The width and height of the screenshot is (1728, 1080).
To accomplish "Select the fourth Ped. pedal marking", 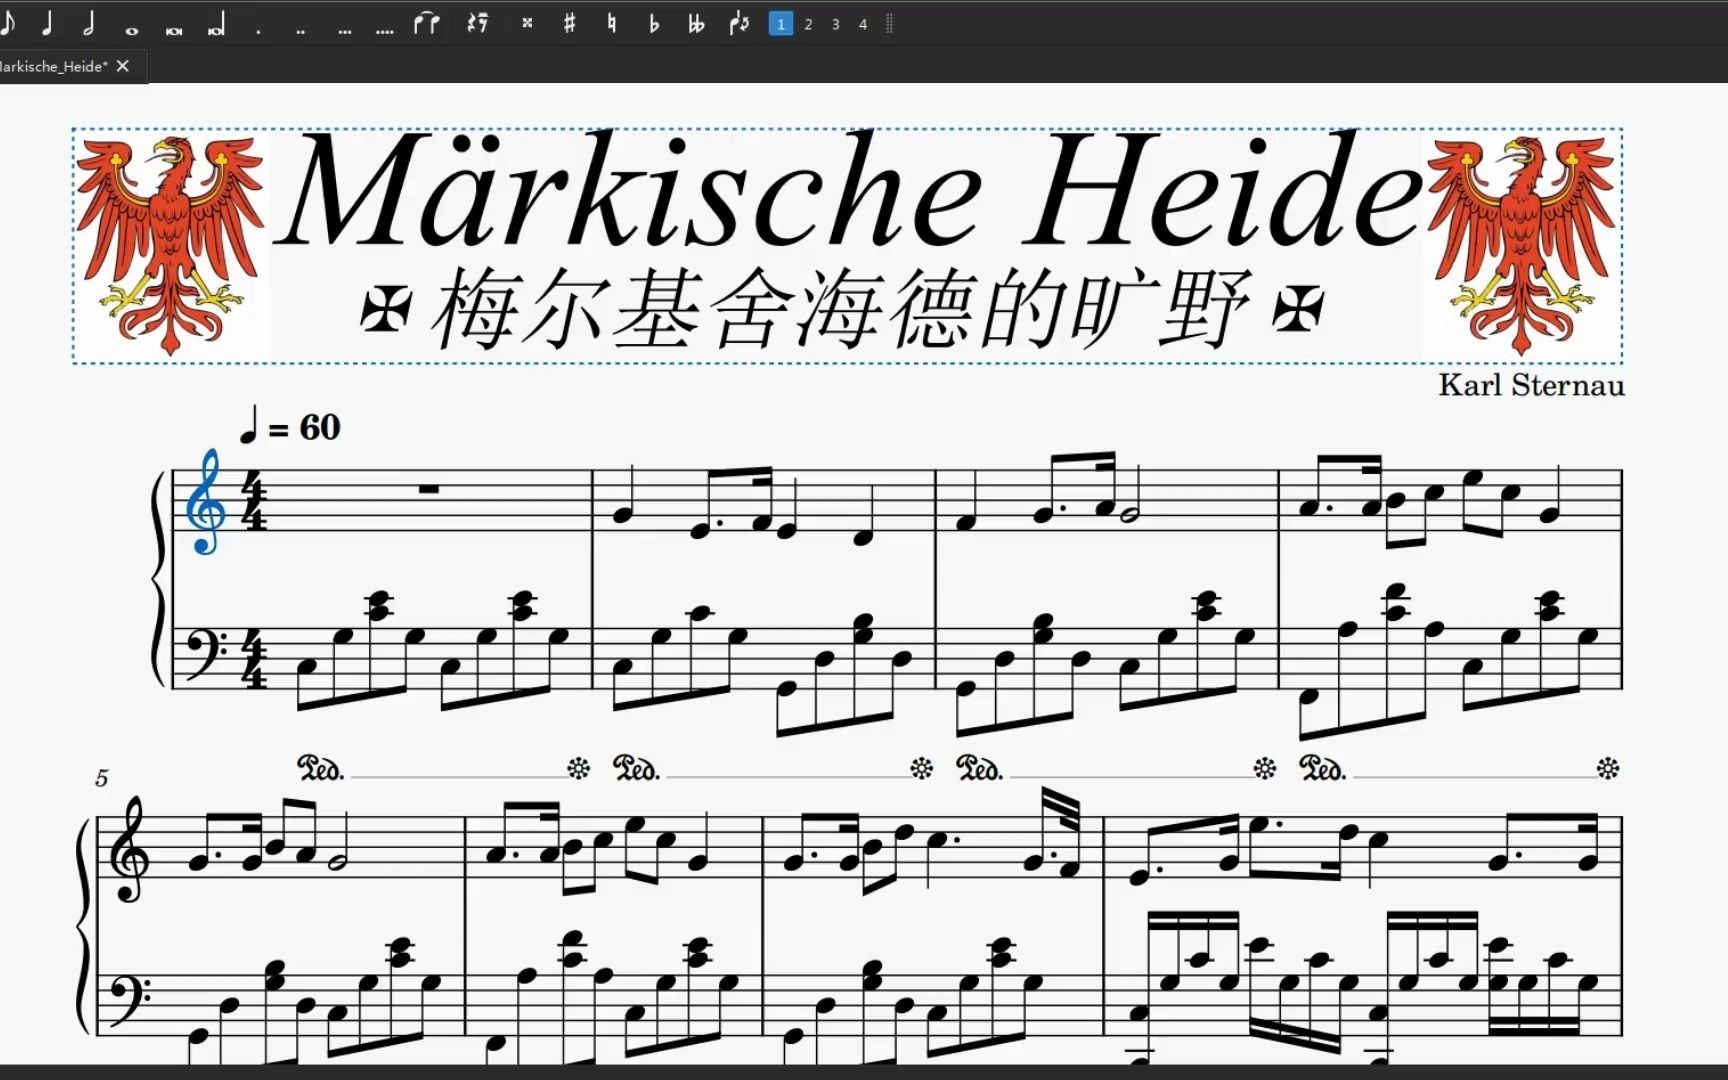I will [1323, 768].
